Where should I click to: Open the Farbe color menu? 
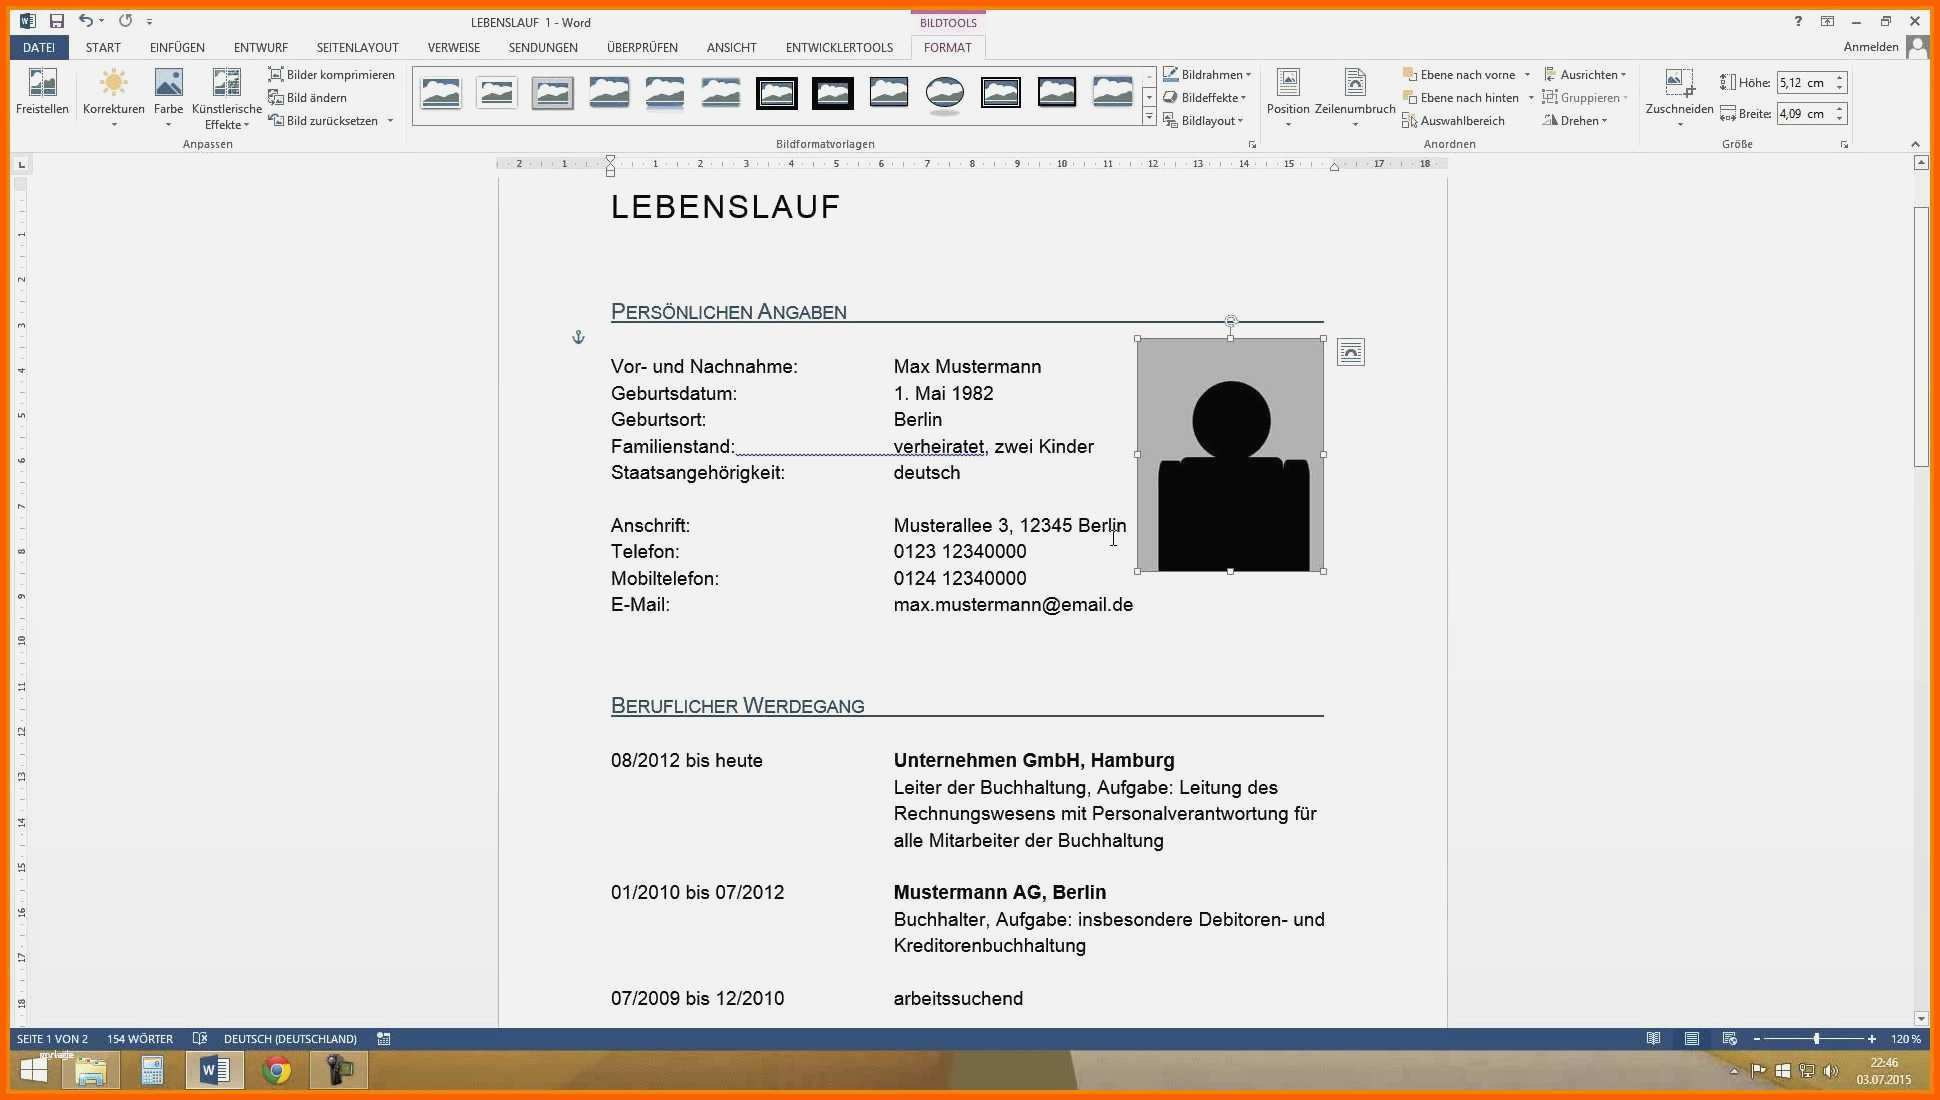point(168,97)
